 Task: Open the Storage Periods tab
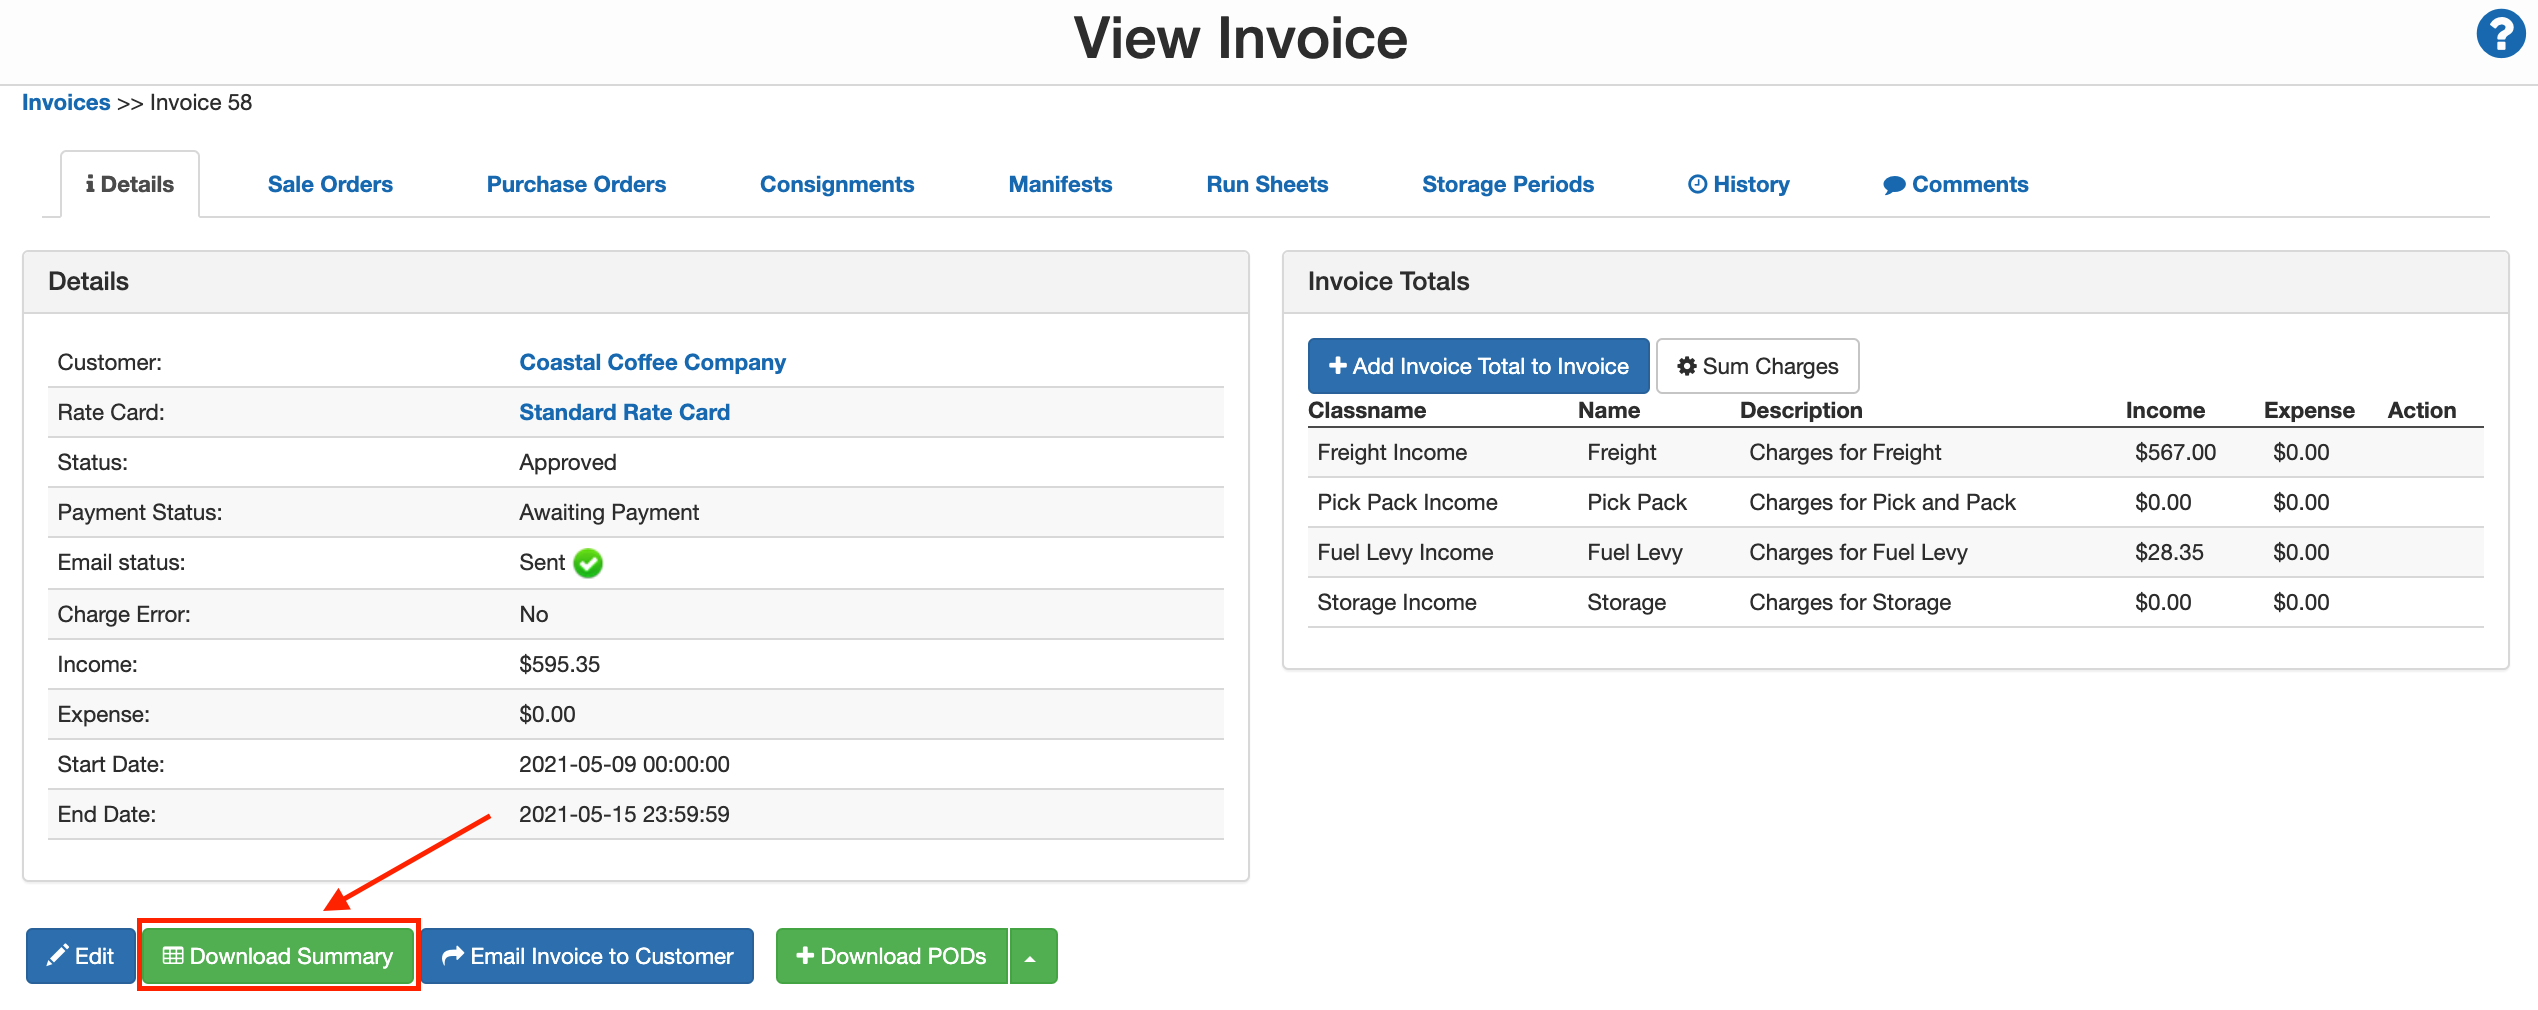click(x=1508, y=183)
